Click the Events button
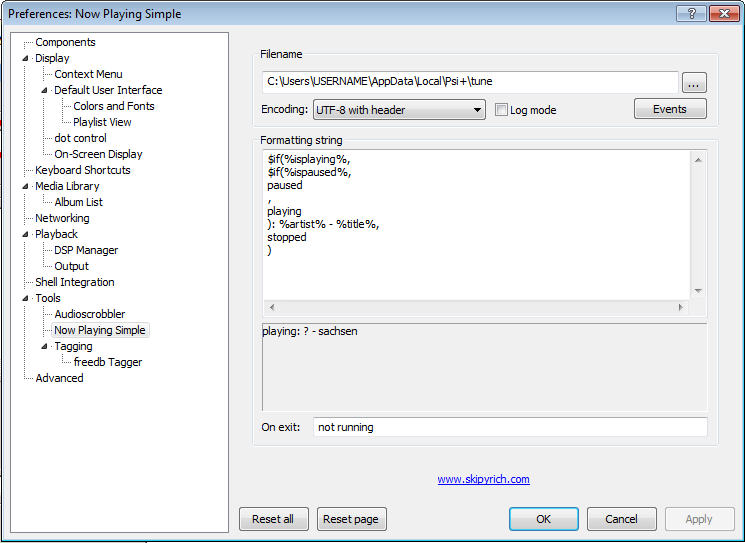The width and height of the screenshot is (745, 543). coord(669,109)
